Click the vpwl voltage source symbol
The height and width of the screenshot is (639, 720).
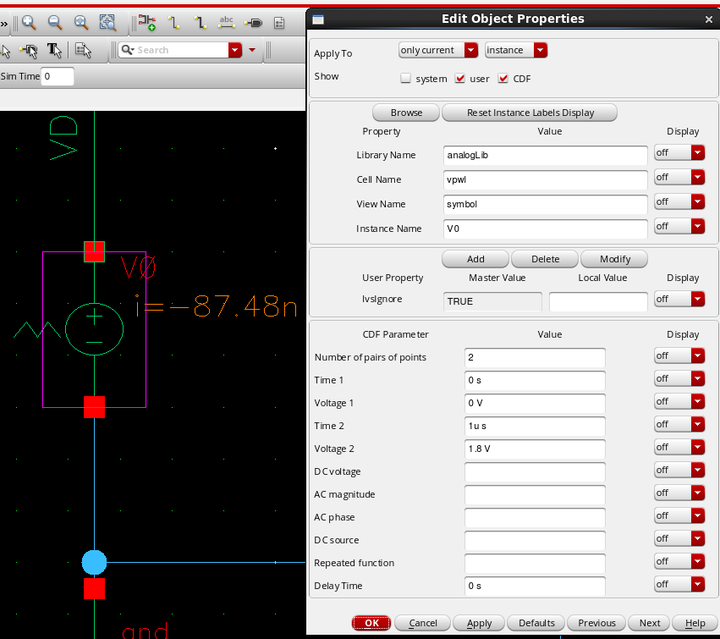pyautogui.click(x=94, y=329)
